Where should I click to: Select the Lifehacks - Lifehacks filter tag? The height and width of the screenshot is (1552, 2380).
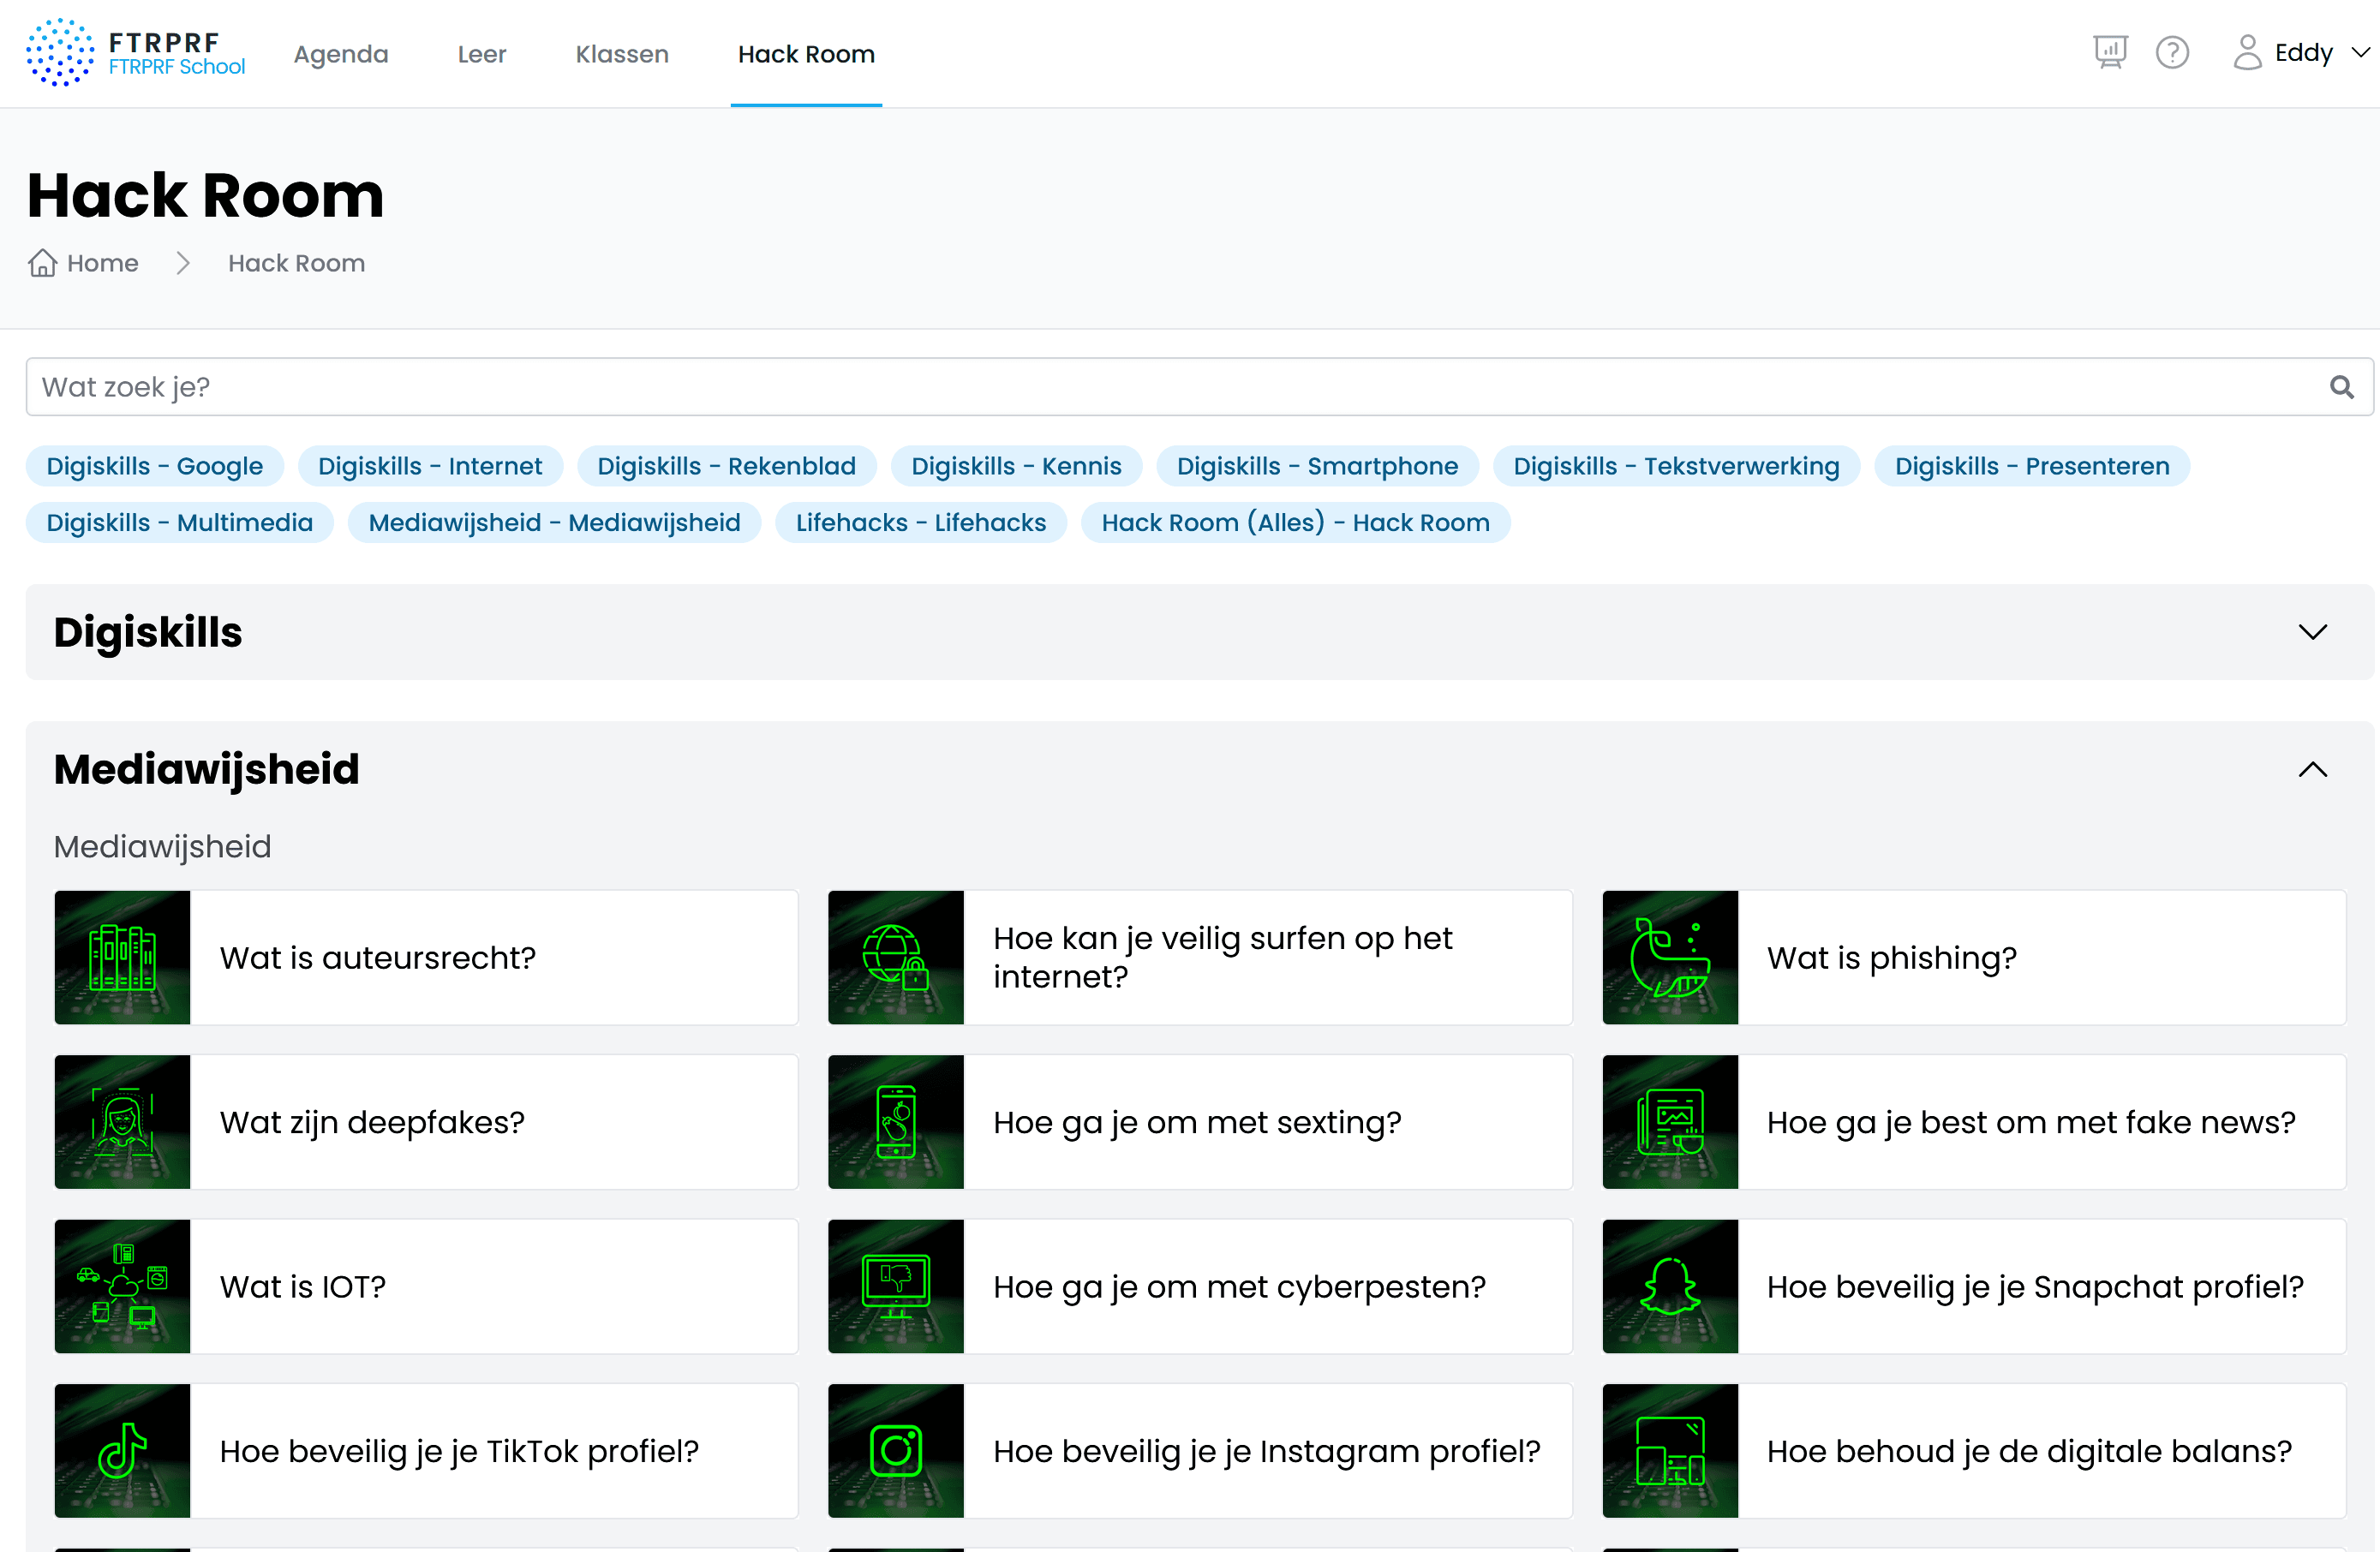920,522
